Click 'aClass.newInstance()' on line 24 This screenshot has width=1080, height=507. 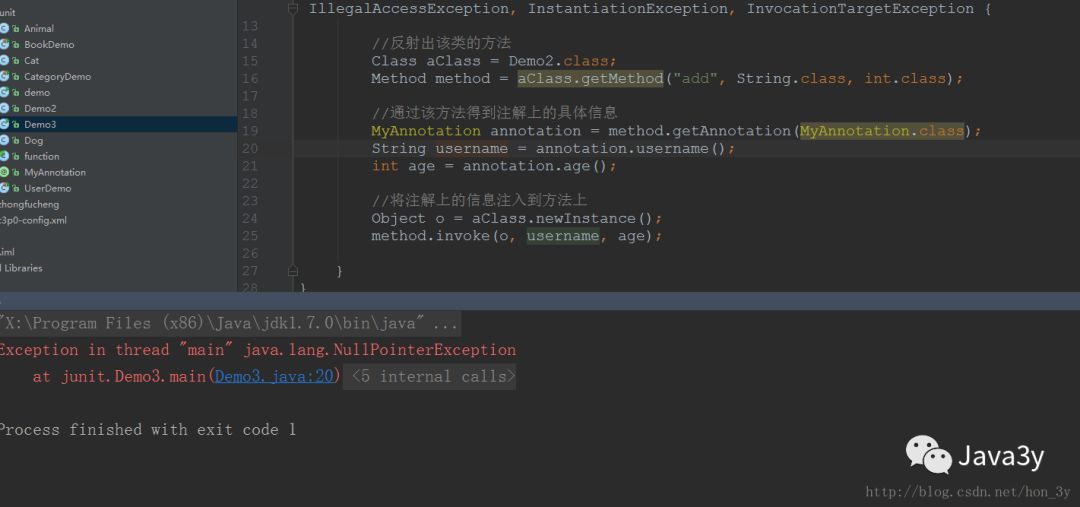[562, 218]
